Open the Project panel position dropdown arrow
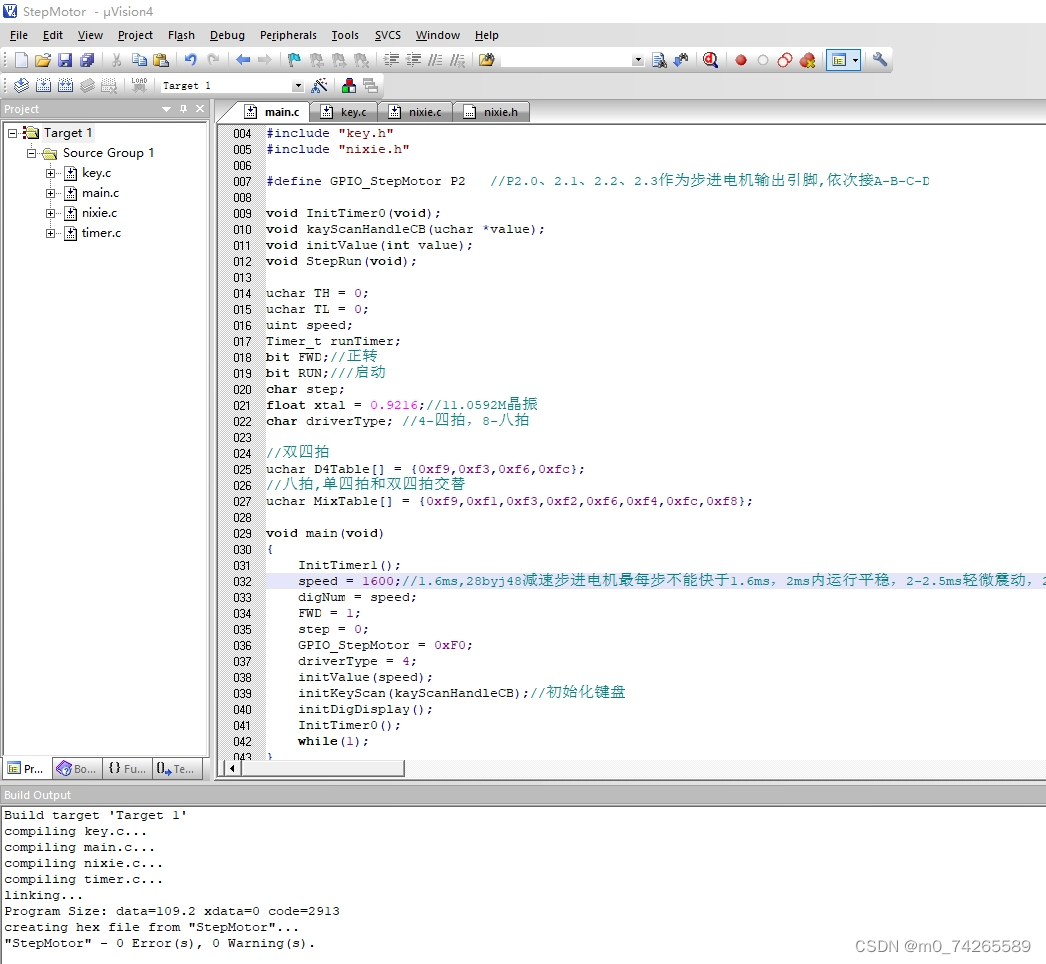The image size is (1046, 964). coord(166,109)
